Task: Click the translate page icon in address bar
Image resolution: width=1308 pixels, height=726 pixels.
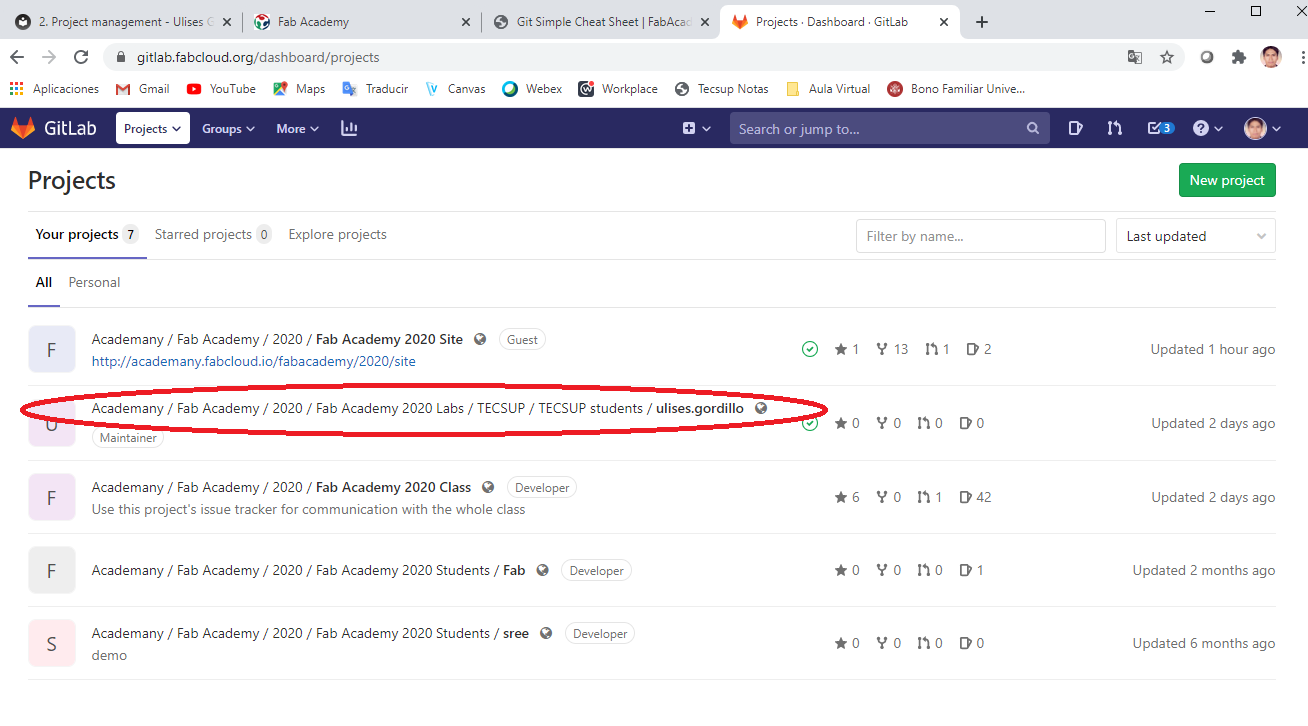Action: point(1135,57)
